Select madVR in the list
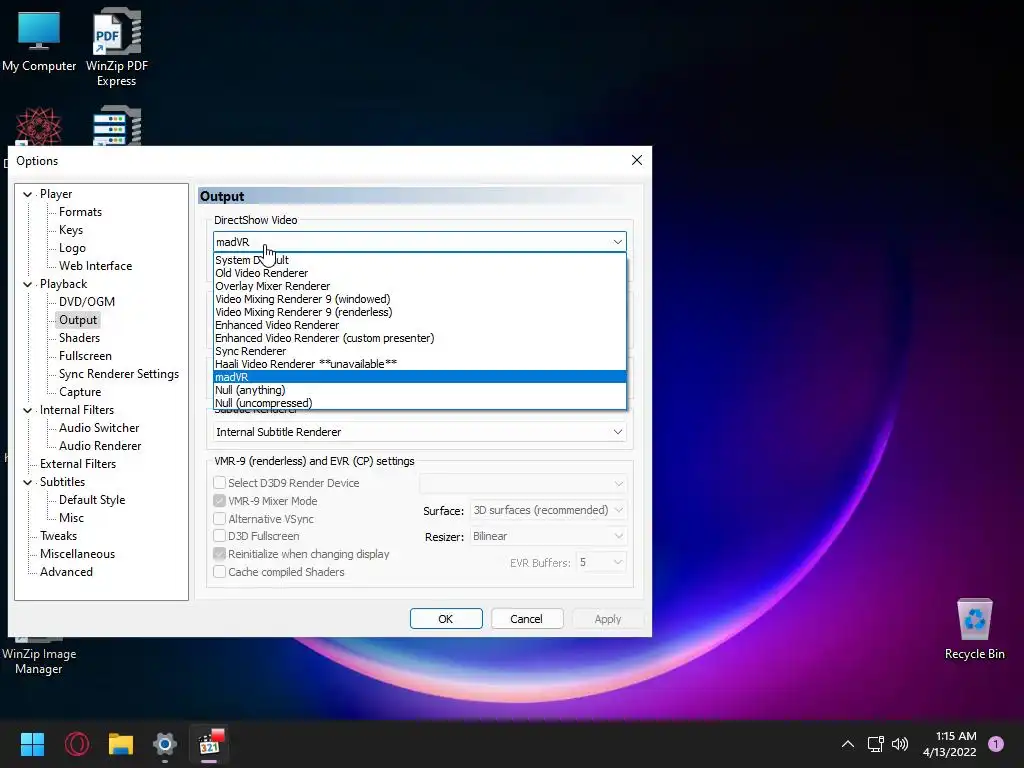This screenshot has height=768, width=1024. pyautogui.click(x=419, y=377)
